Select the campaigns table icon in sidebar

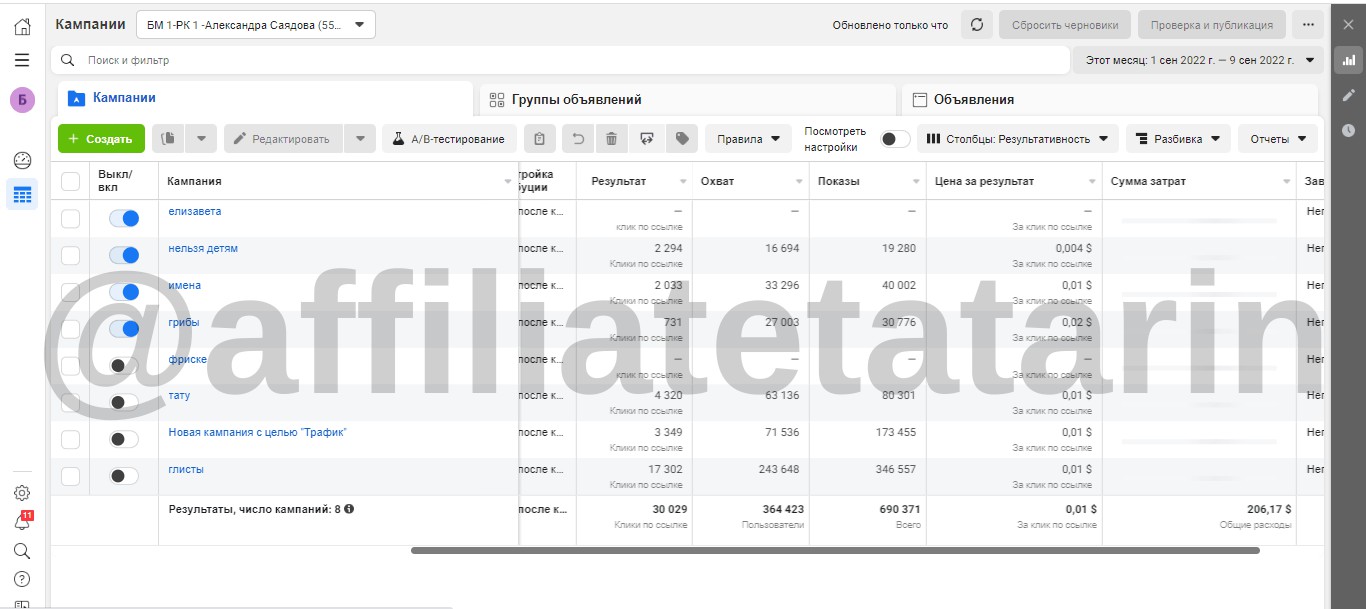pyautogui.click(x=22, y=194)
